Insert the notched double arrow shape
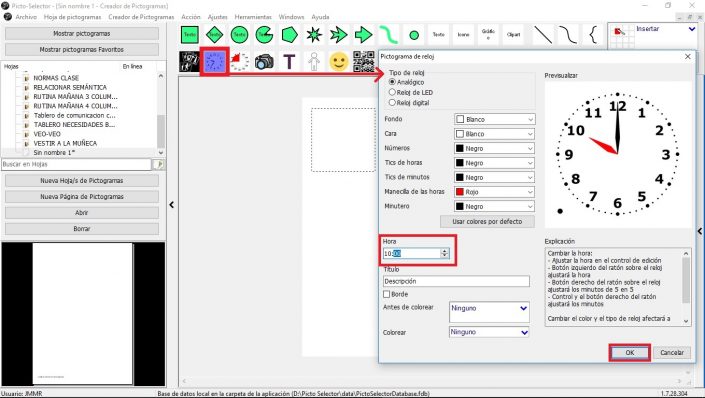Viewport: 705px width, 398px height. pos(339,35)
